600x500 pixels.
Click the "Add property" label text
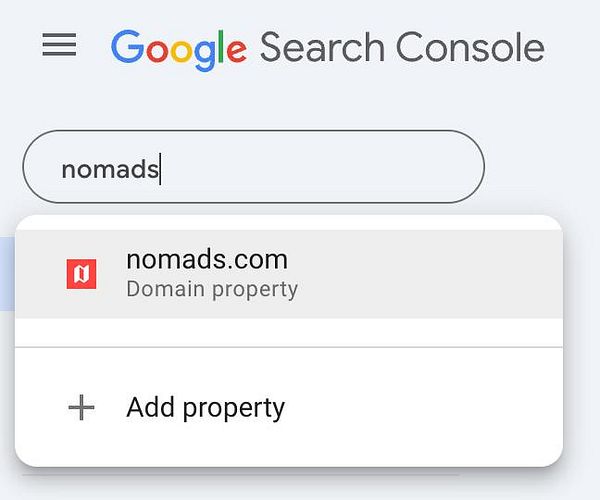205,407
